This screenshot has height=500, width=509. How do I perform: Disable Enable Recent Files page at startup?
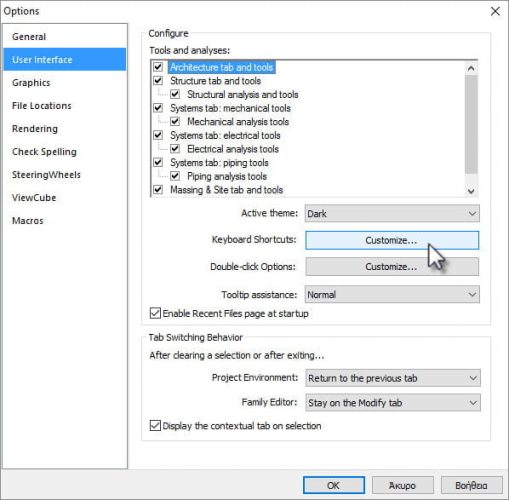point(155,313)
